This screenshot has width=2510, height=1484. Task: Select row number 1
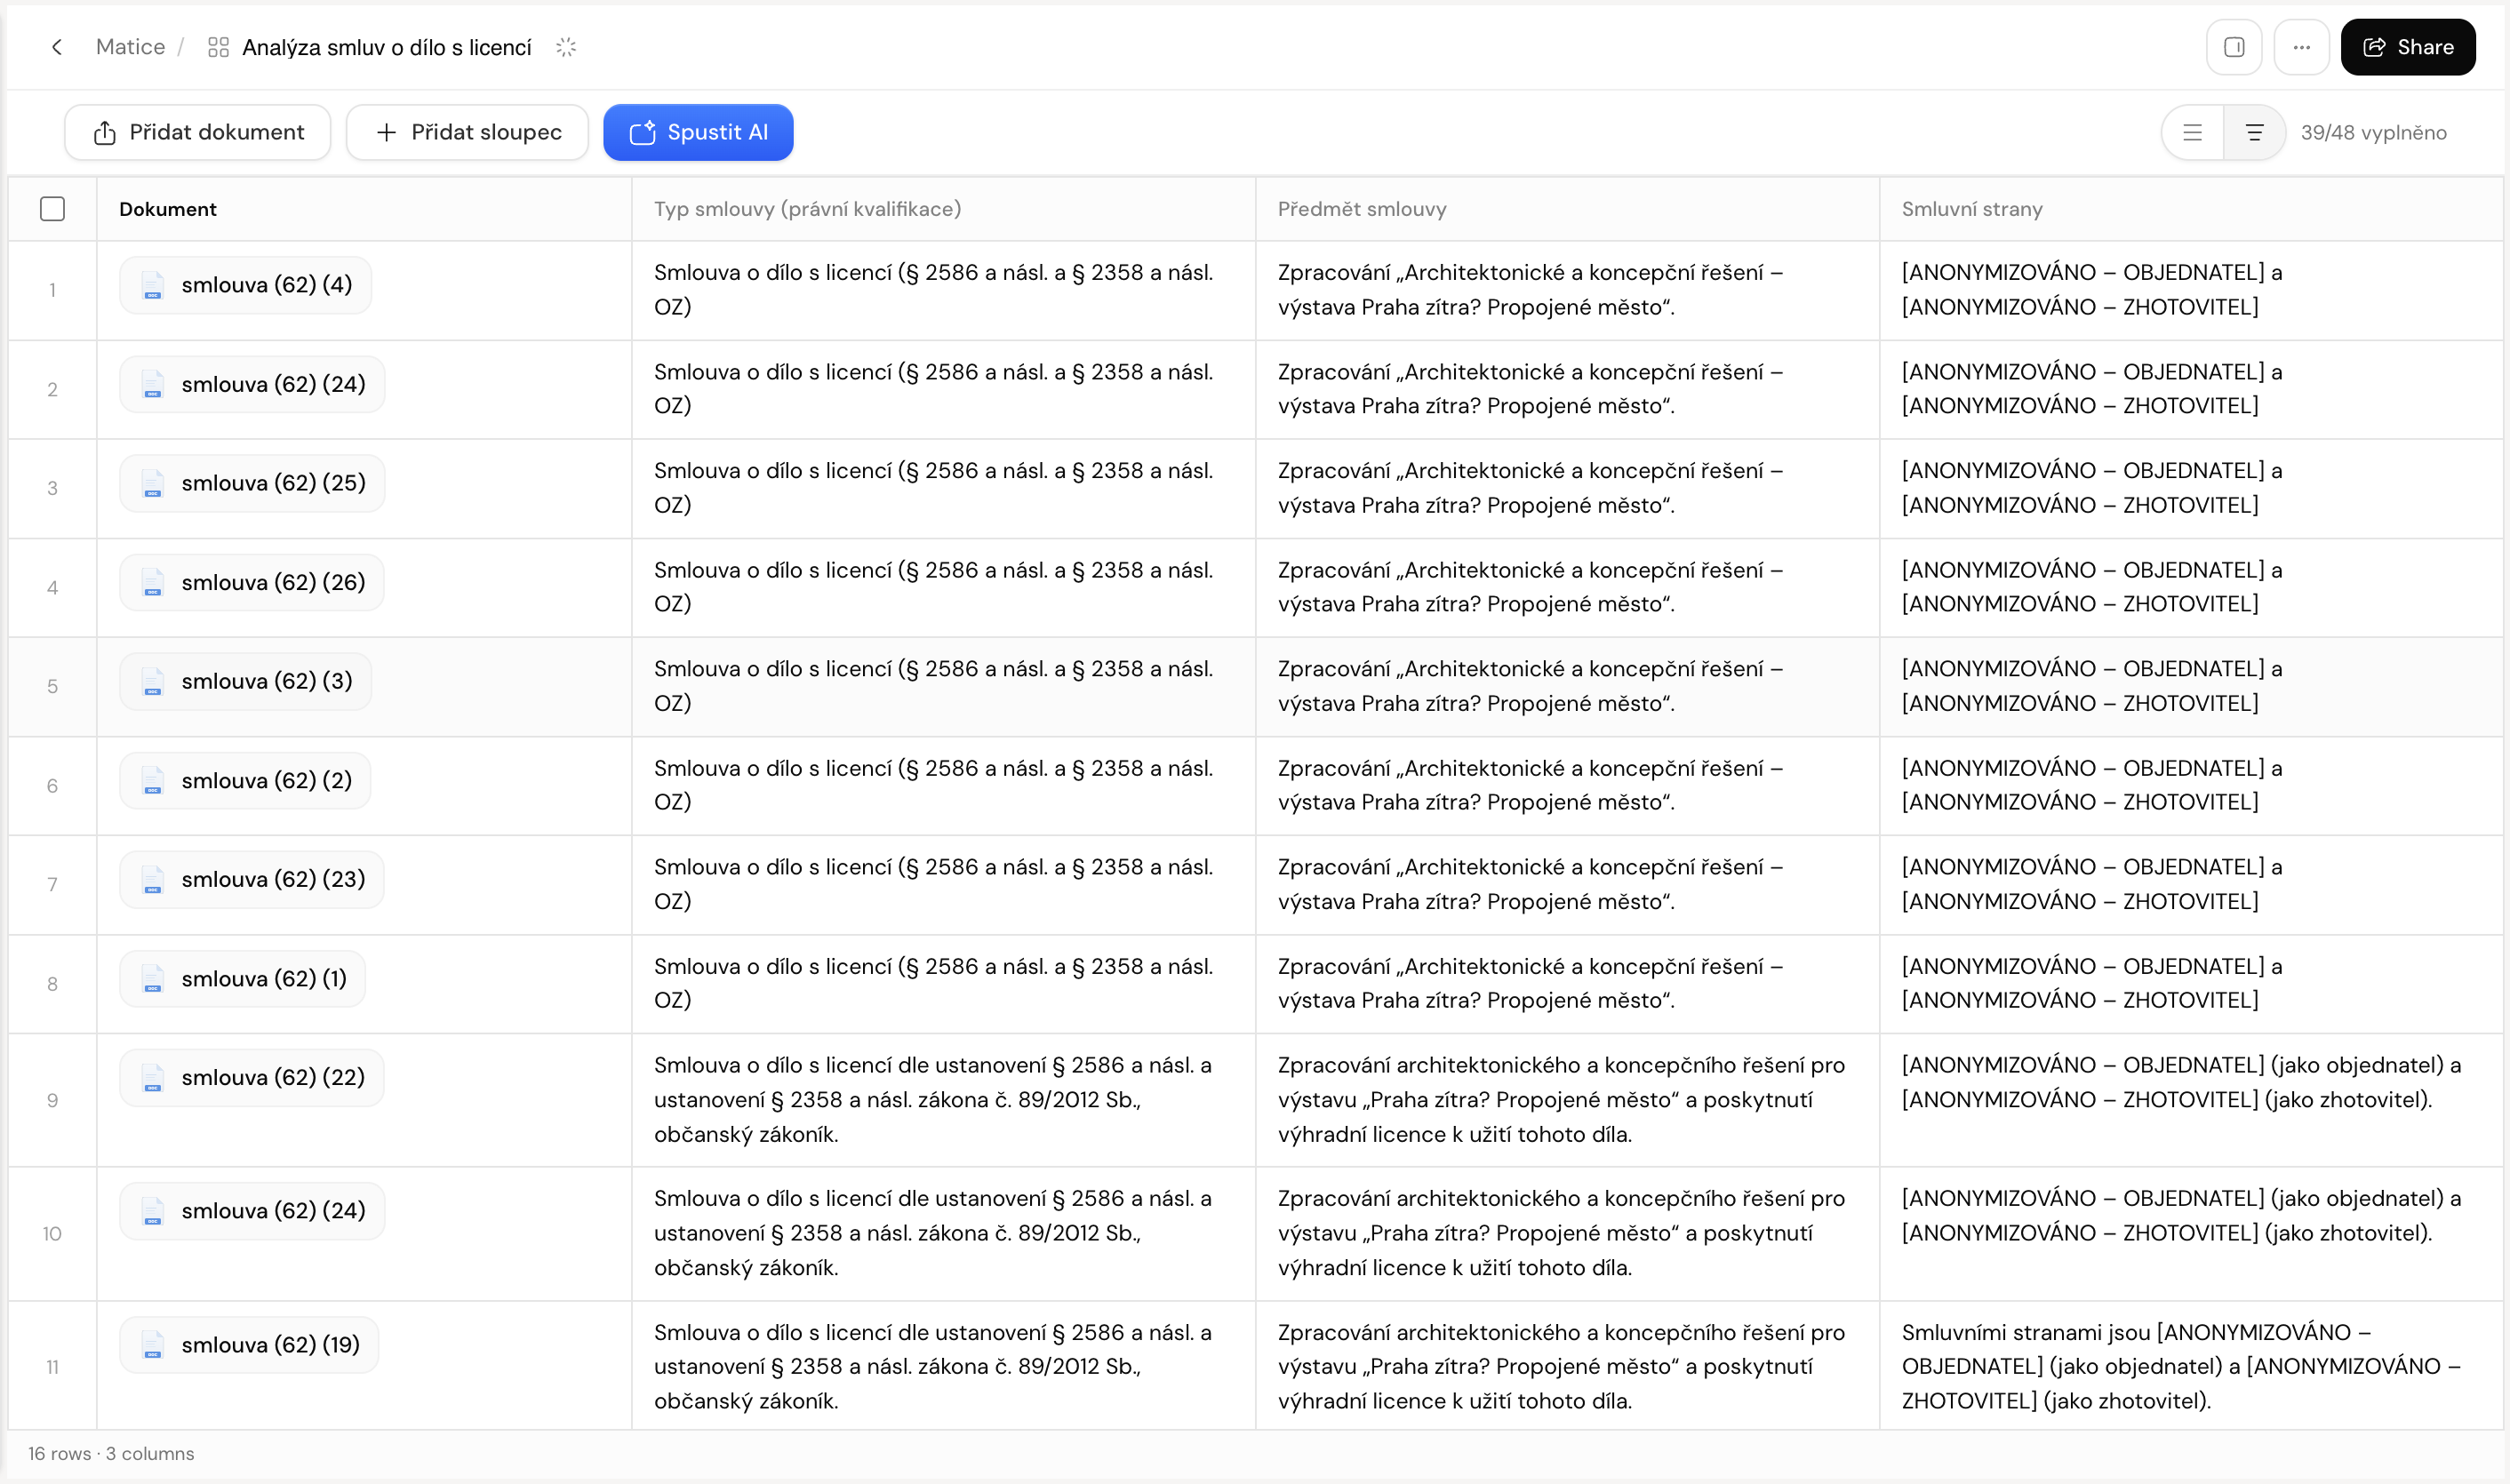point(52,290)
